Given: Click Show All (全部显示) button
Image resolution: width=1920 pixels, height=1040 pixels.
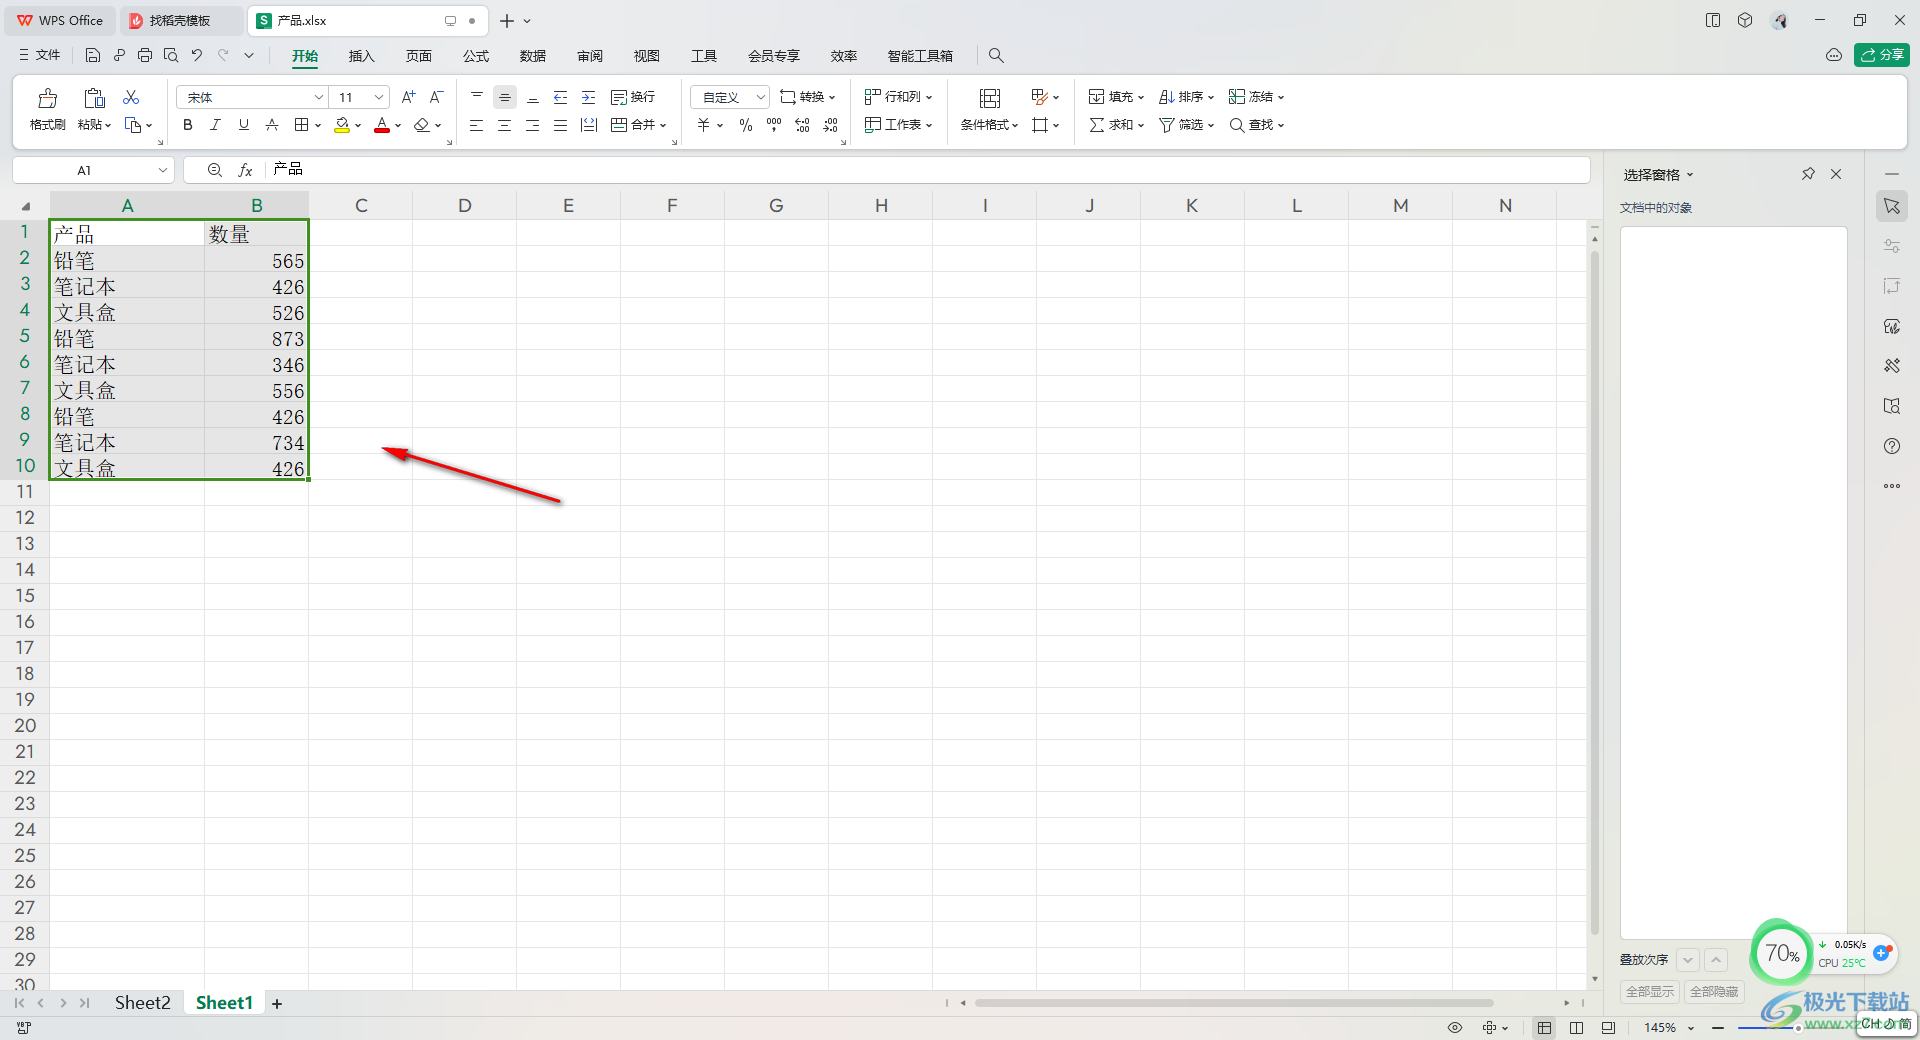Looking at the screenshot, I should tap(1650, 992).
